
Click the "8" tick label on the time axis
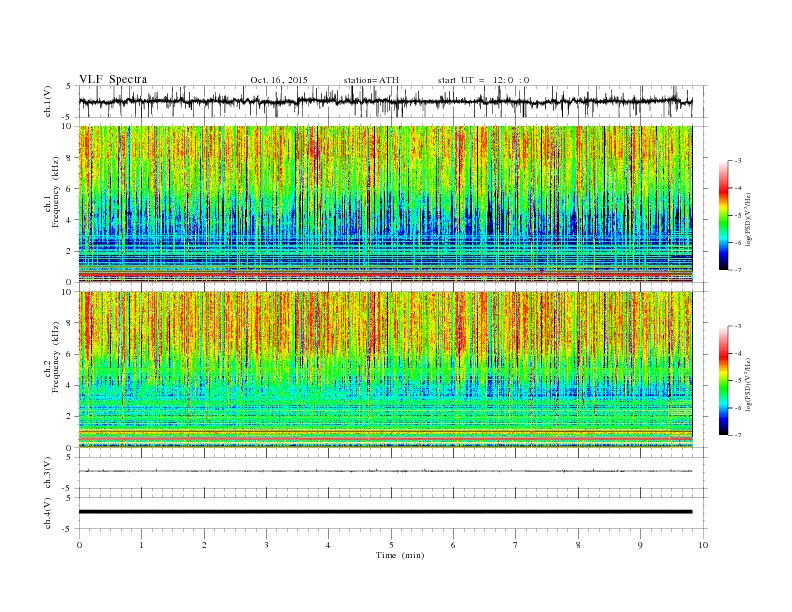click(x=578, y=545)
